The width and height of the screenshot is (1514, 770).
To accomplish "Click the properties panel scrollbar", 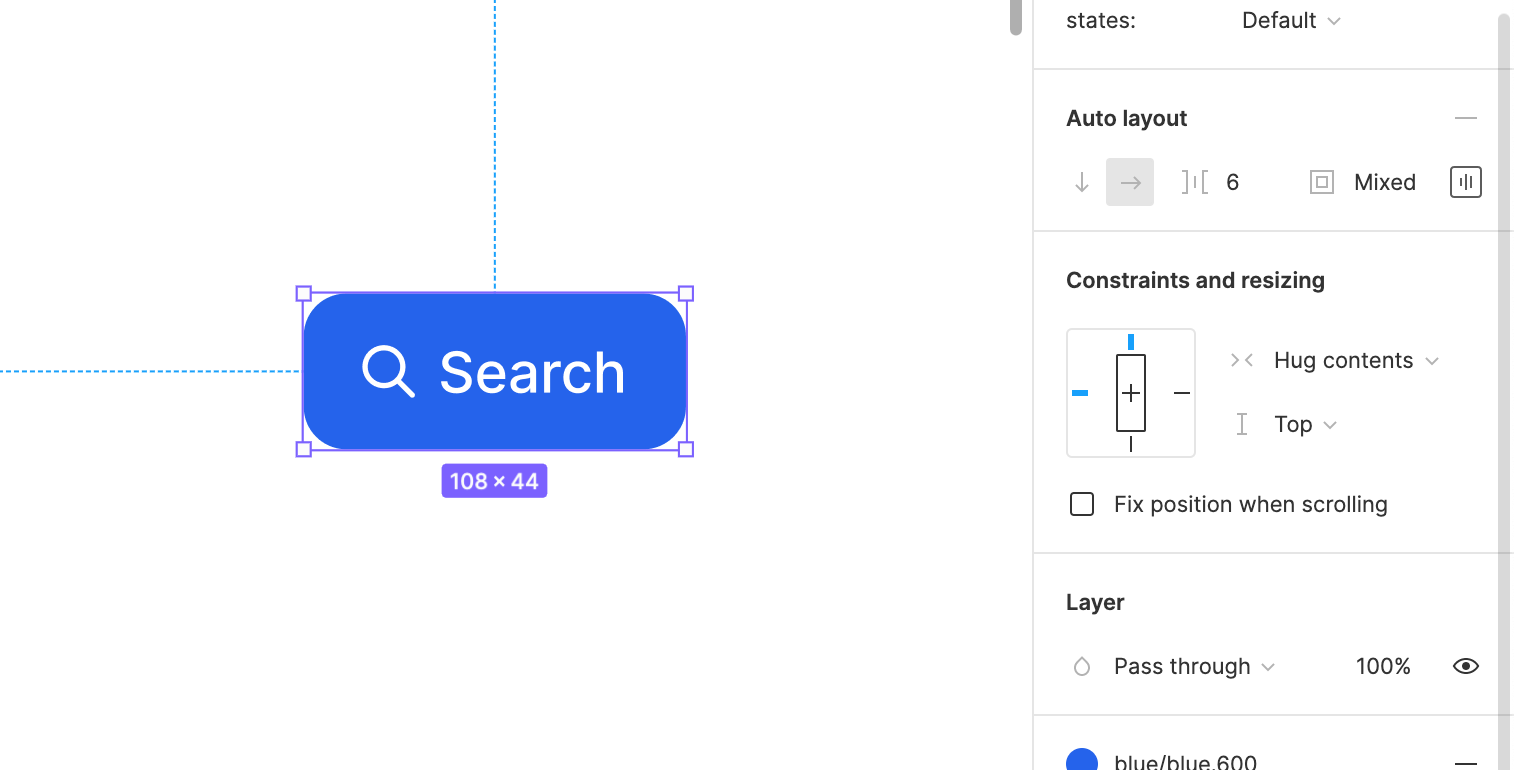I will pos(1504,390).
